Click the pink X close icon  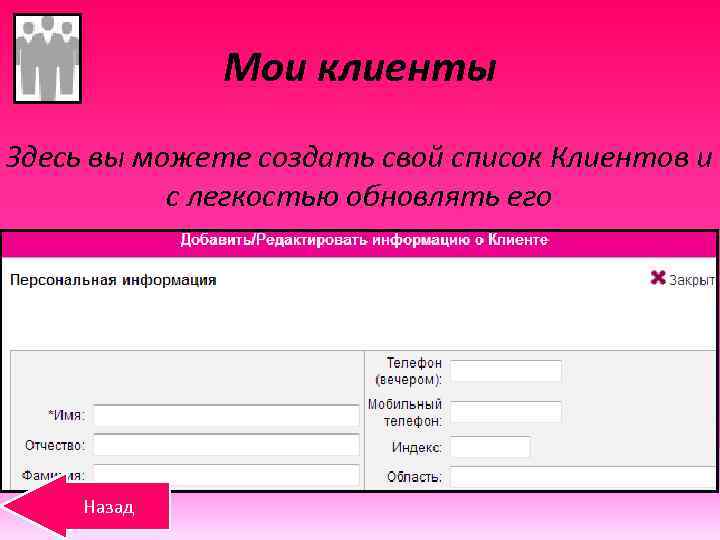658,278
